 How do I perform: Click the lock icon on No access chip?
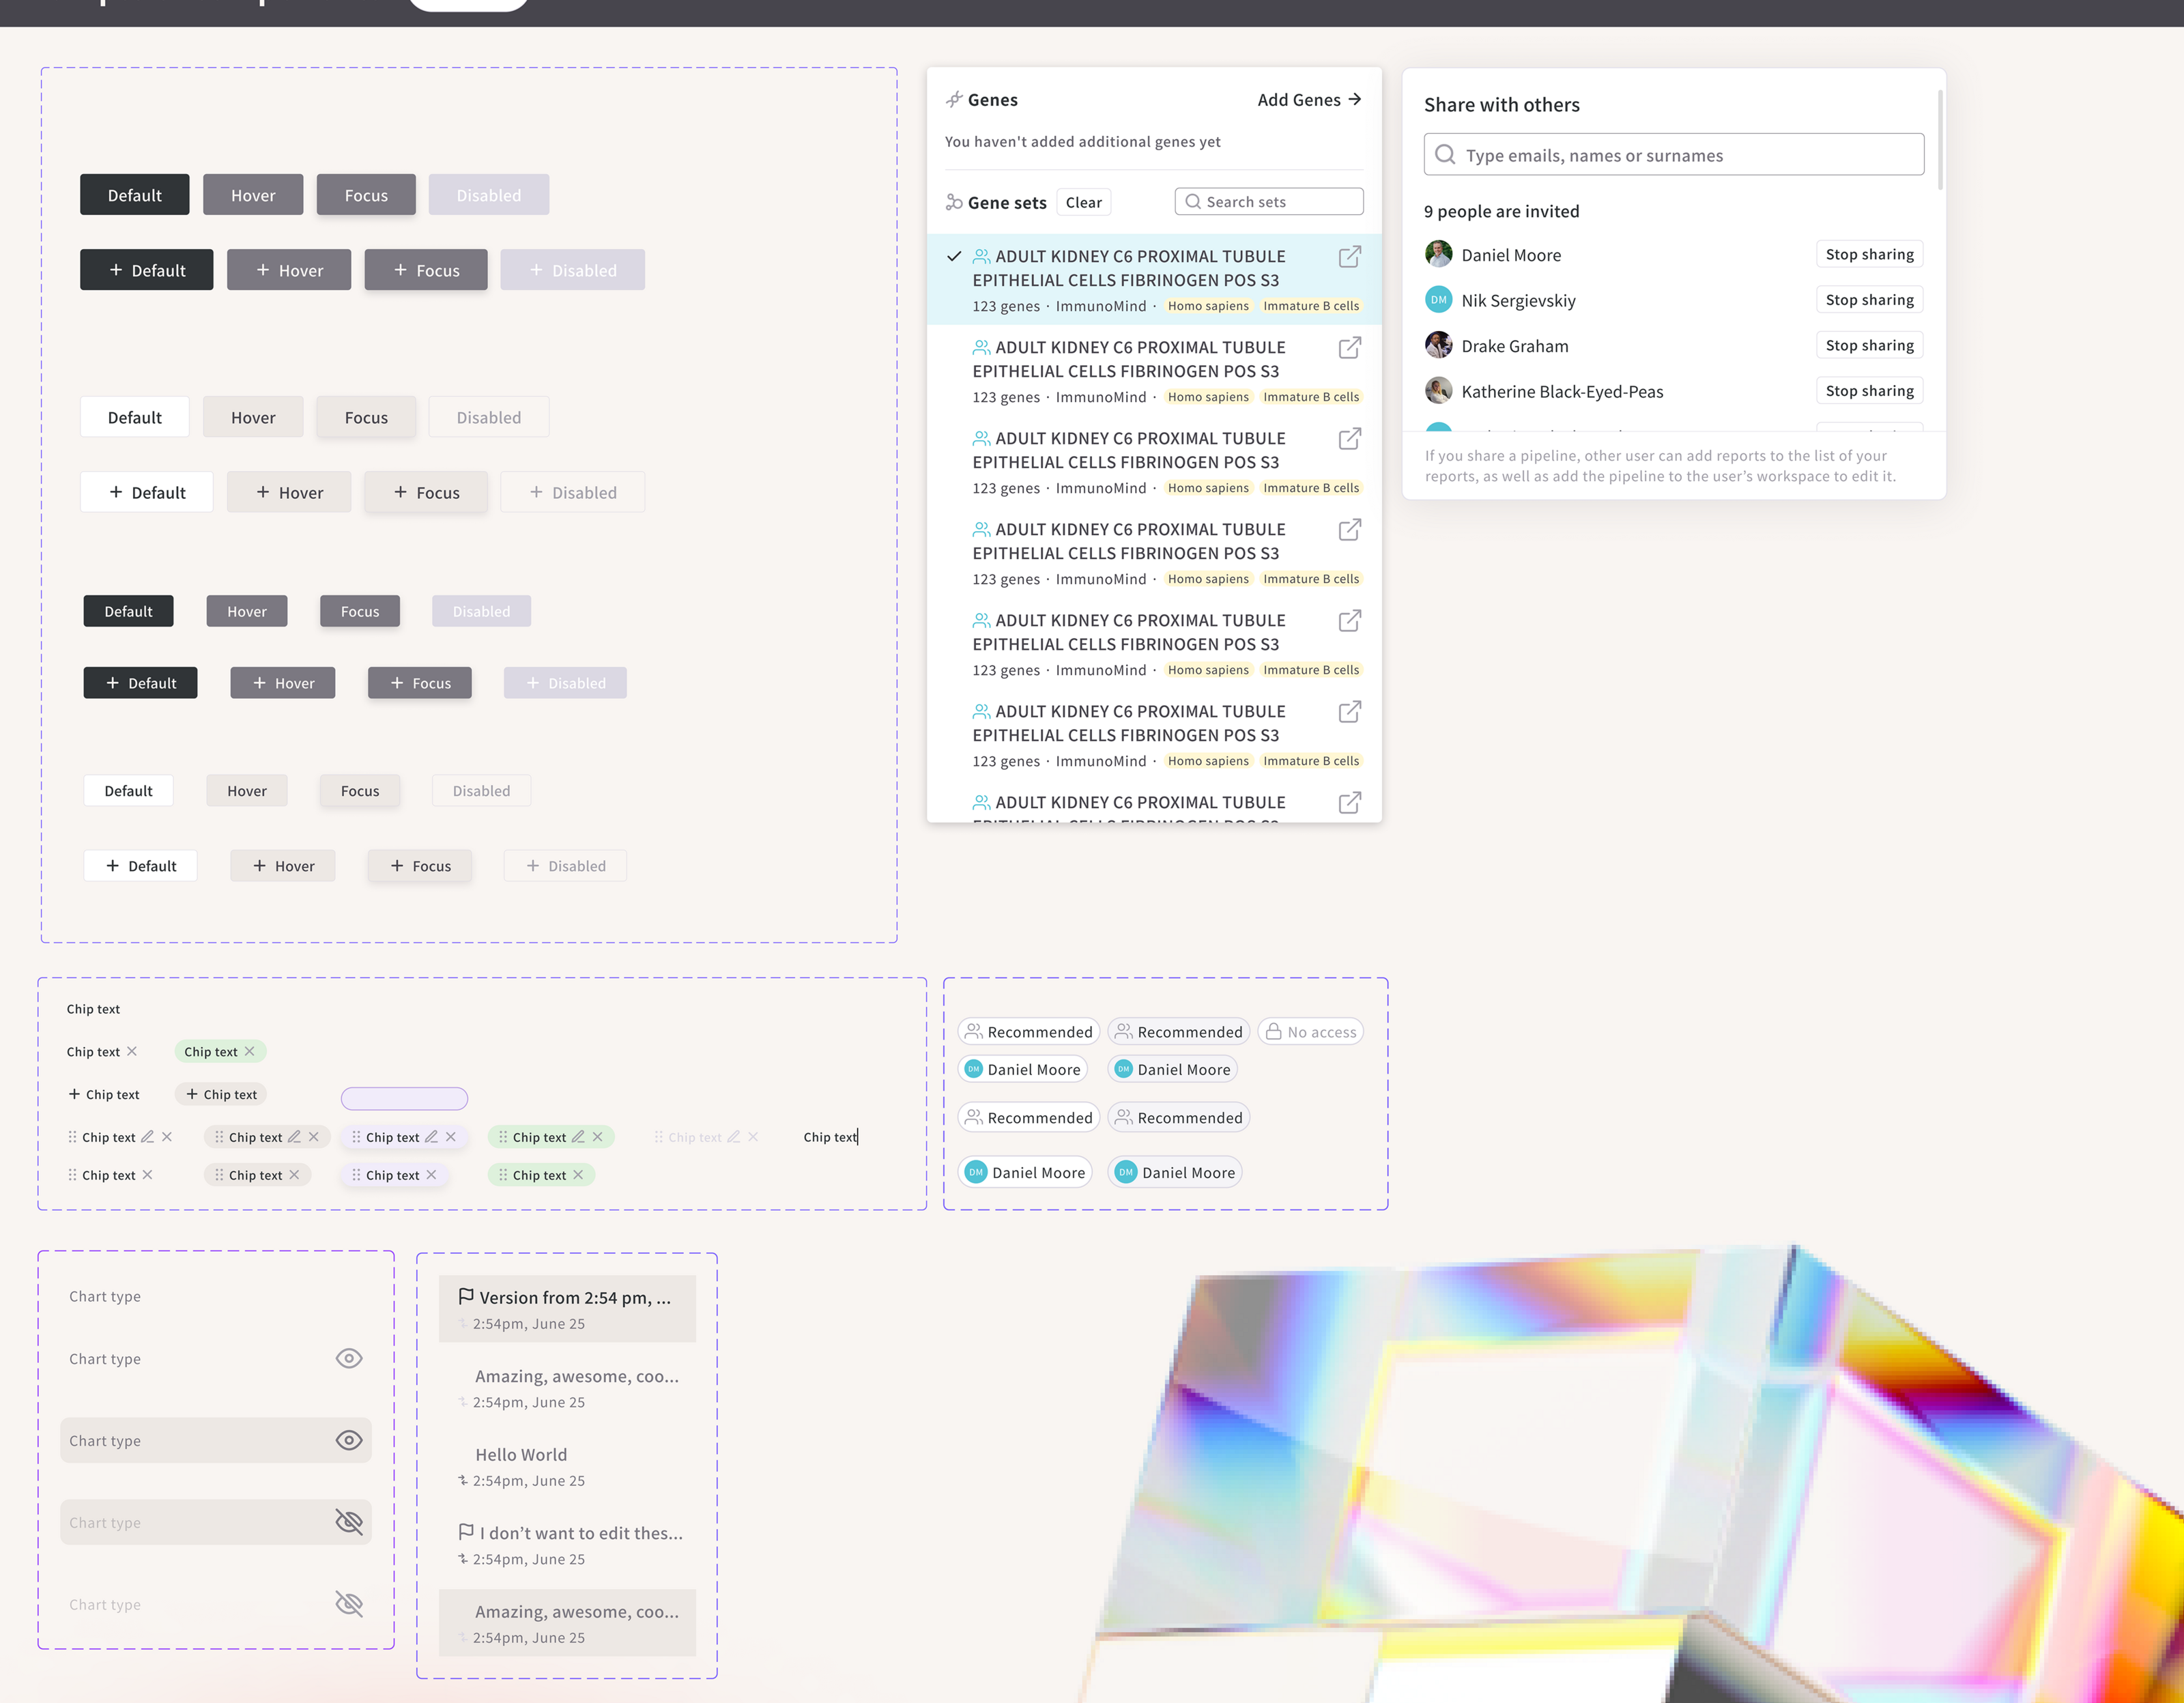pyautogui.click(x=1273, y=1031)
